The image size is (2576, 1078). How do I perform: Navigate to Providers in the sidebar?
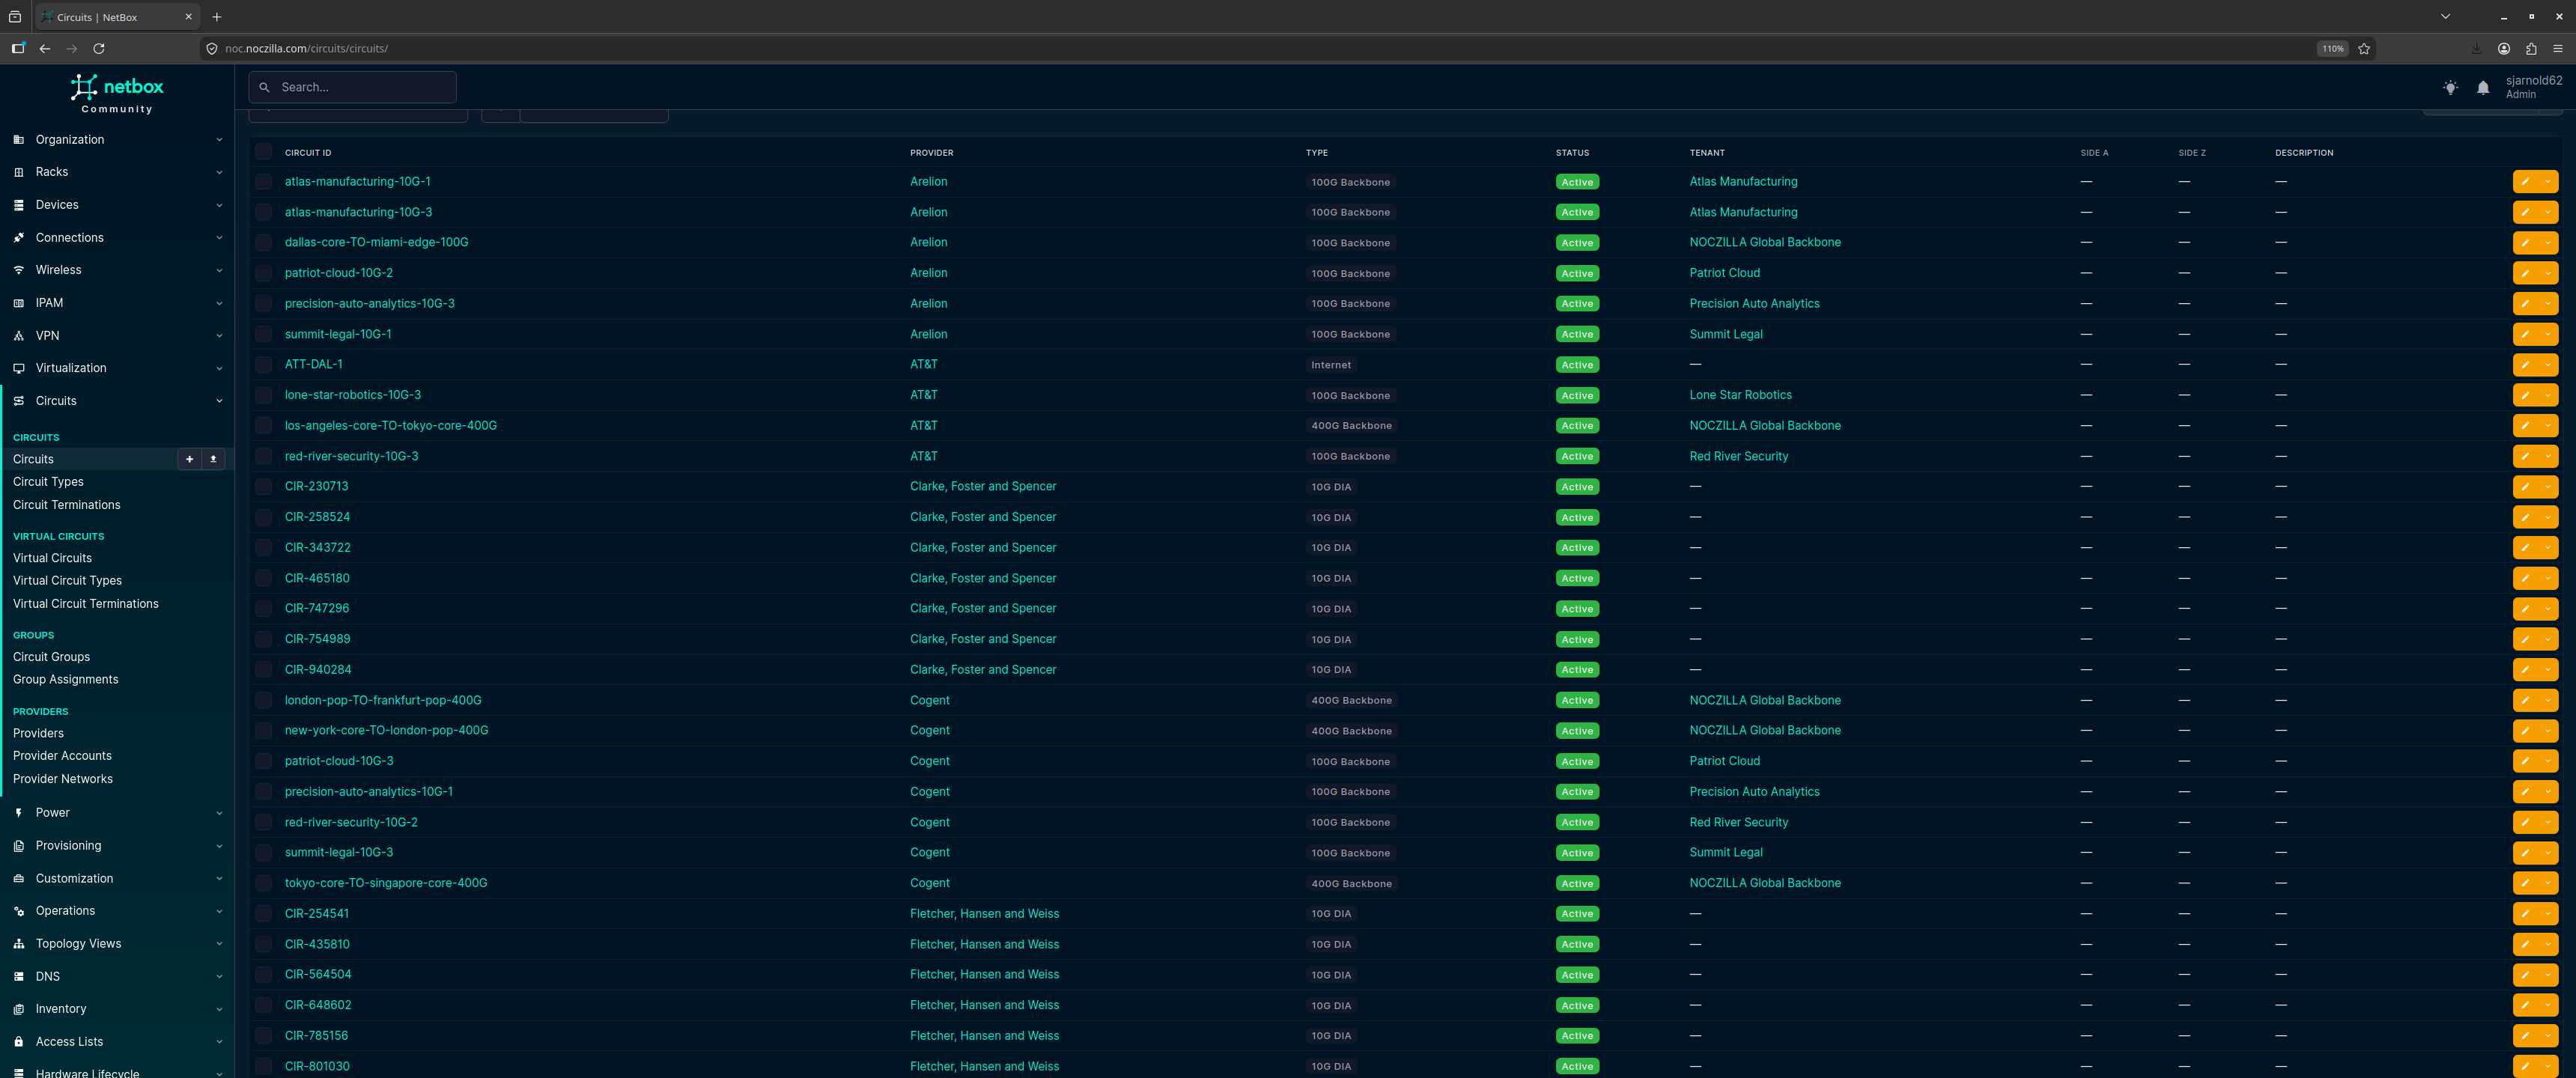tap(38, 733)
